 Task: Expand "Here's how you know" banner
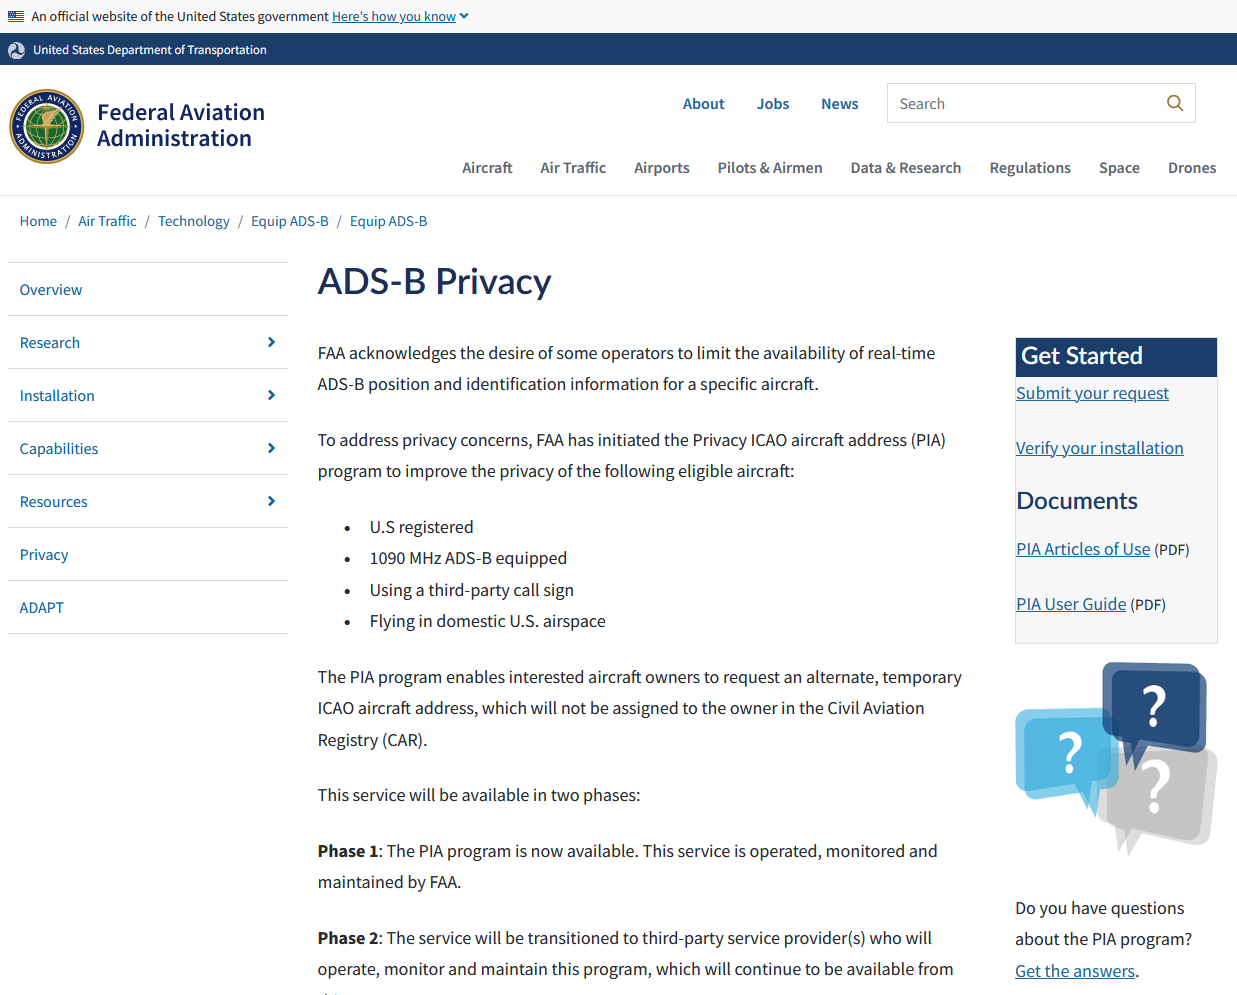tap(400, 16)
